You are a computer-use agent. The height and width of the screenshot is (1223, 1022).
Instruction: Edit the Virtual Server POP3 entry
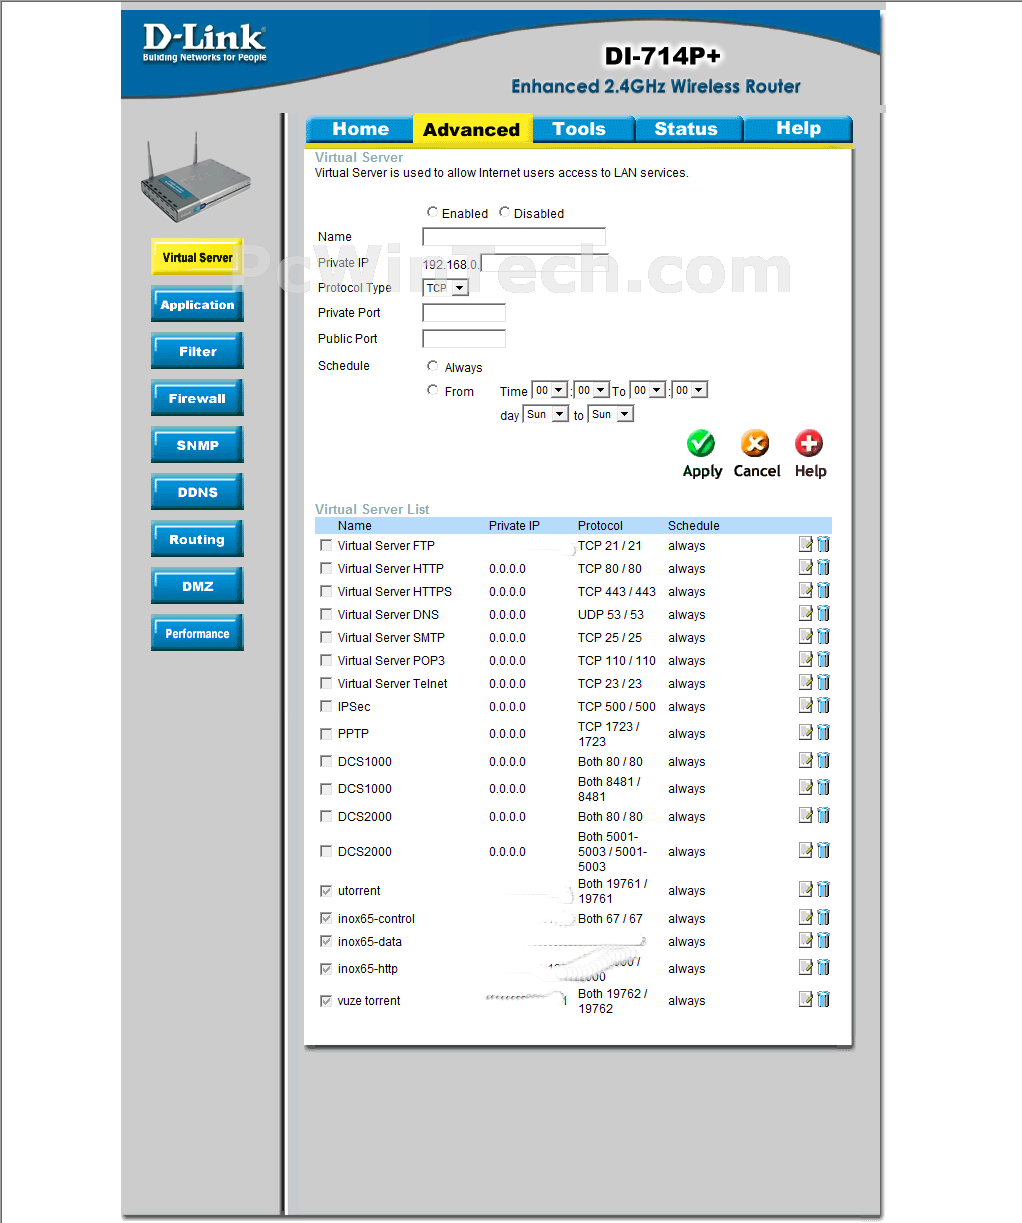coord(805,660)
